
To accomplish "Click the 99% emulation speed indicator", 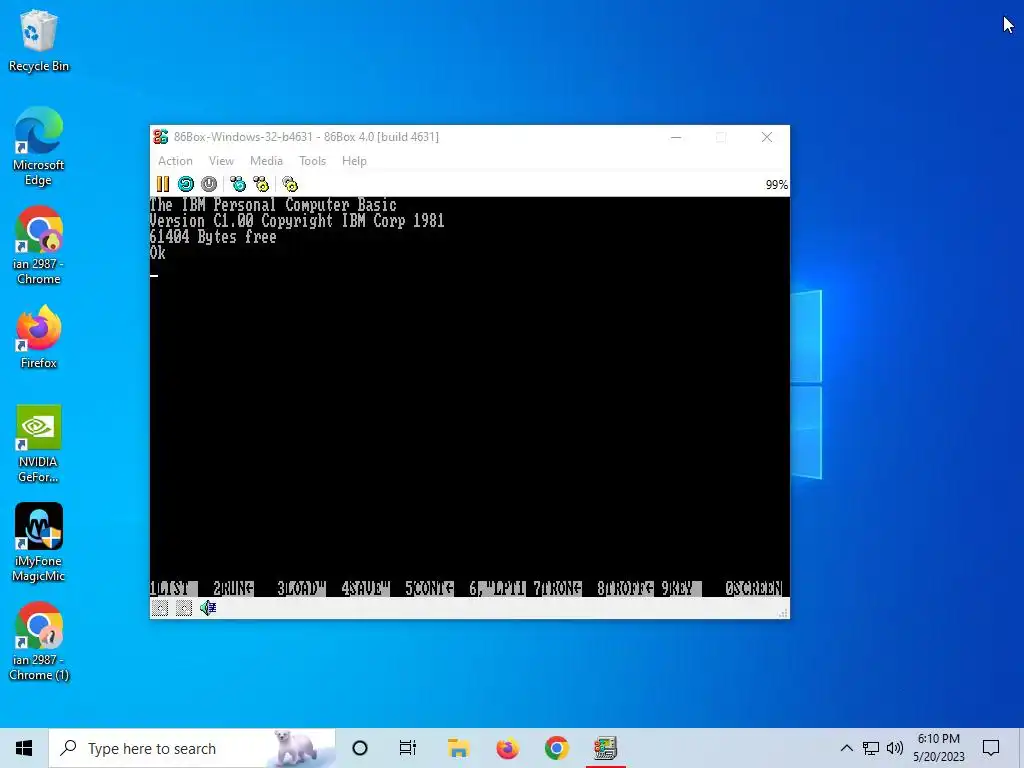I will [776, 185].
